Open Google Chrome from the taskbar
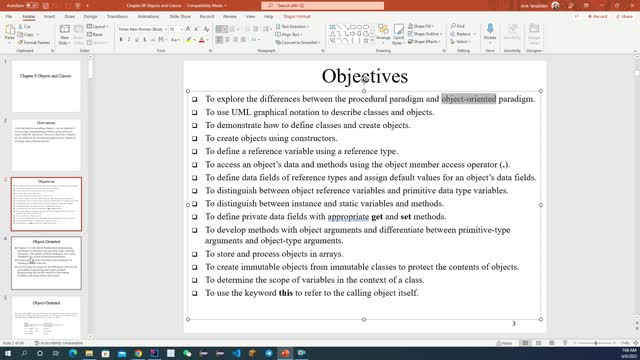This screenshot has height=360, width=640. (x=138, y=353)
